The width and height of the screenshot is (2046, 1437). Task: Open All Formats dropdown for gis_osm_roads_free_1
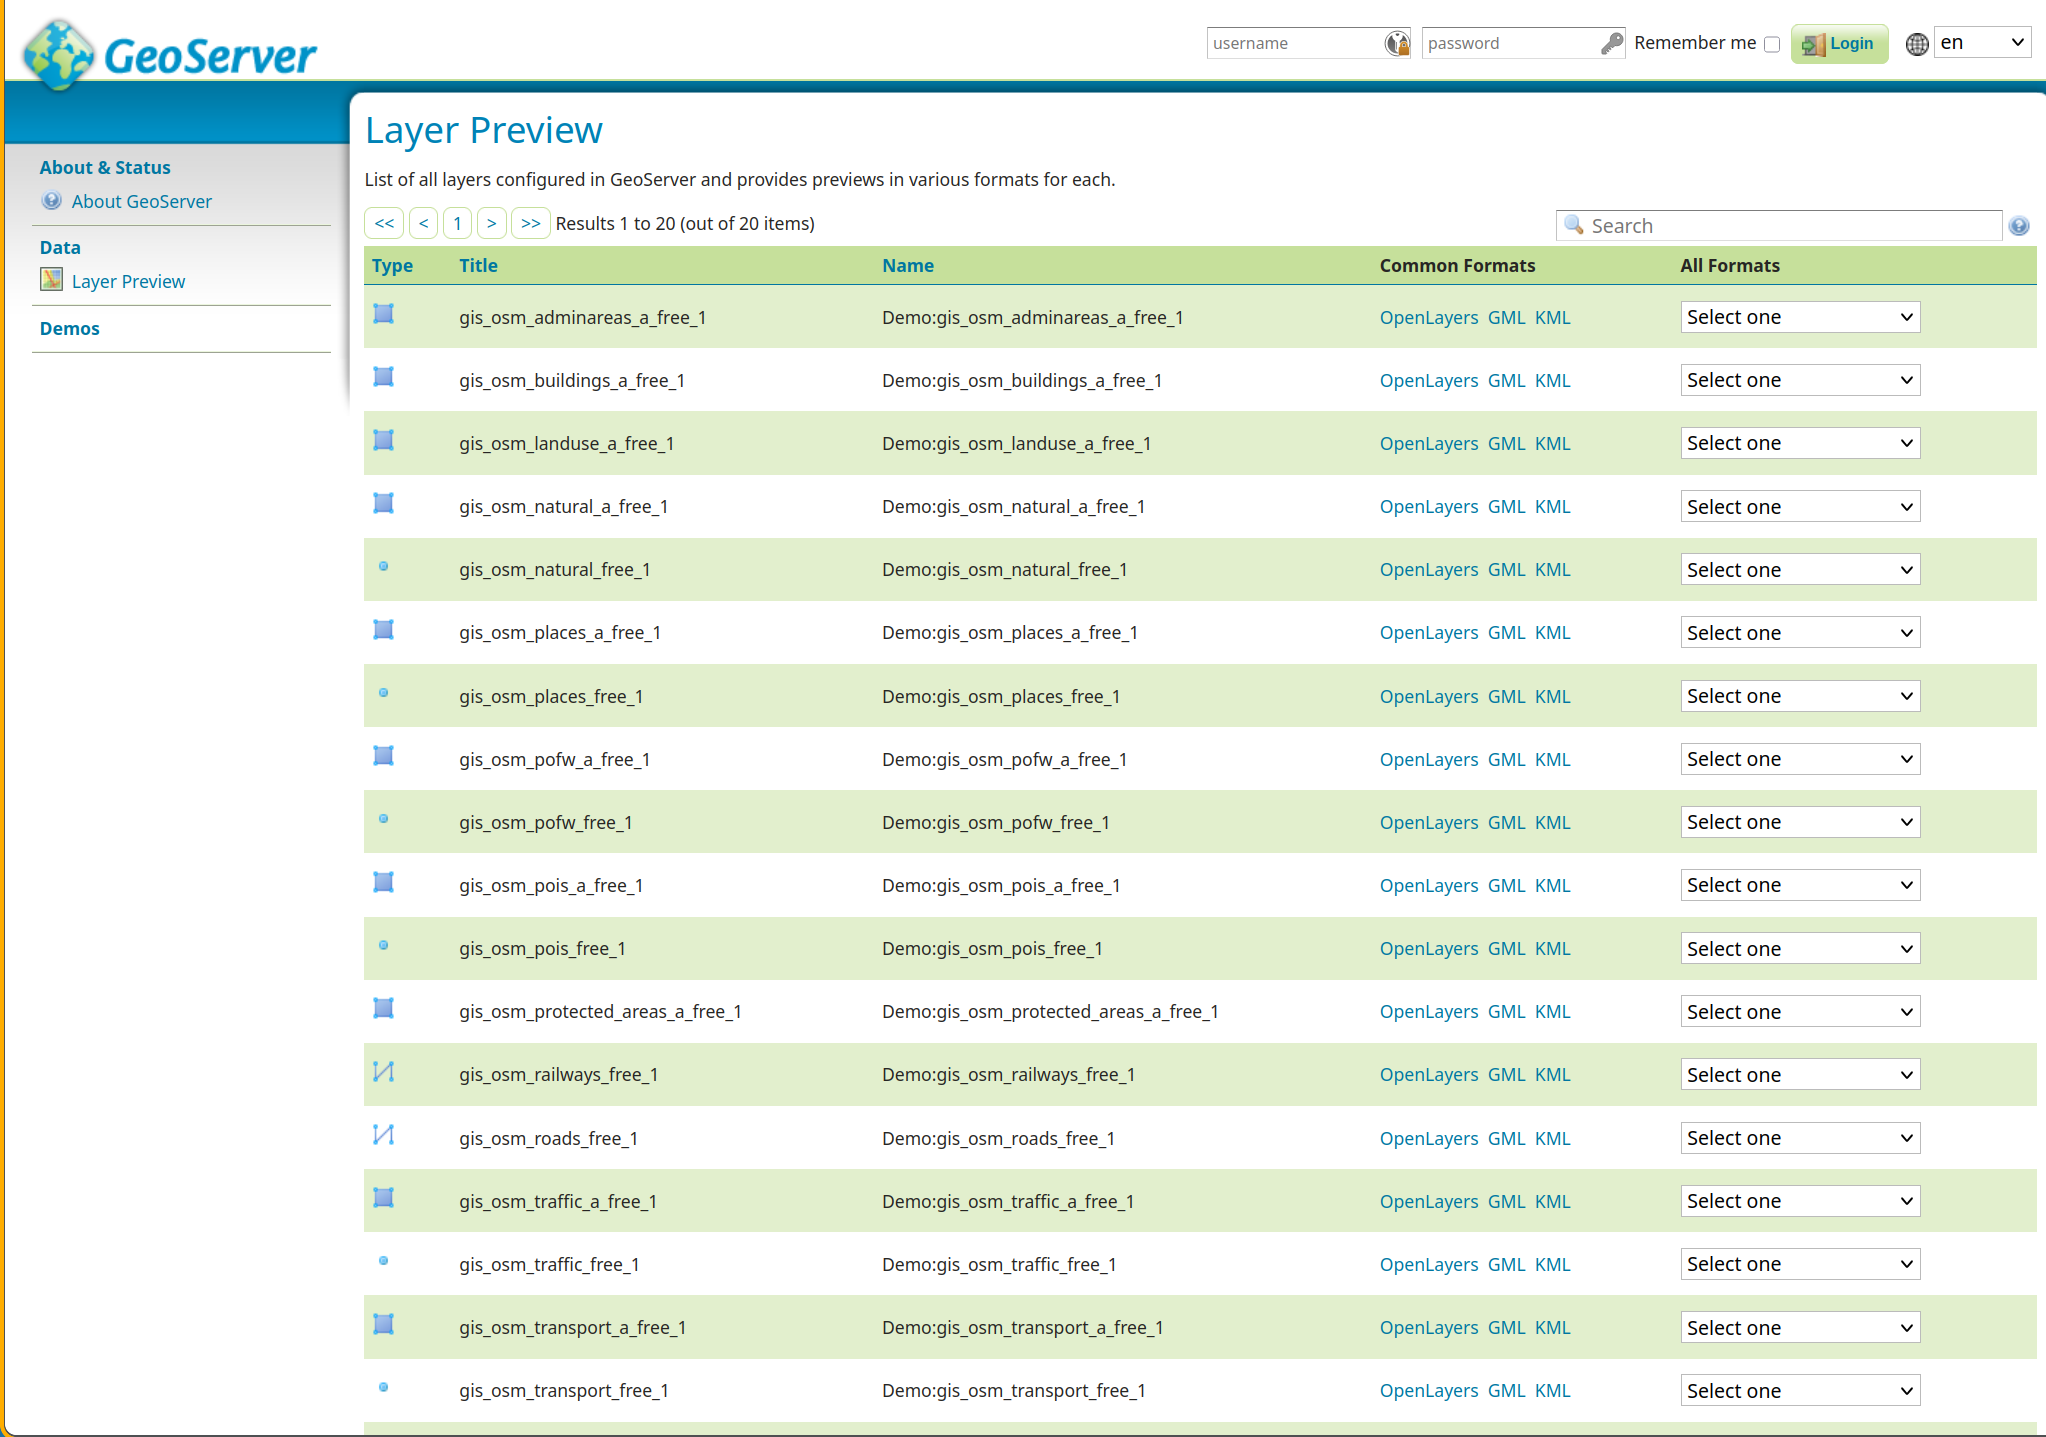click(1800, 1138)
